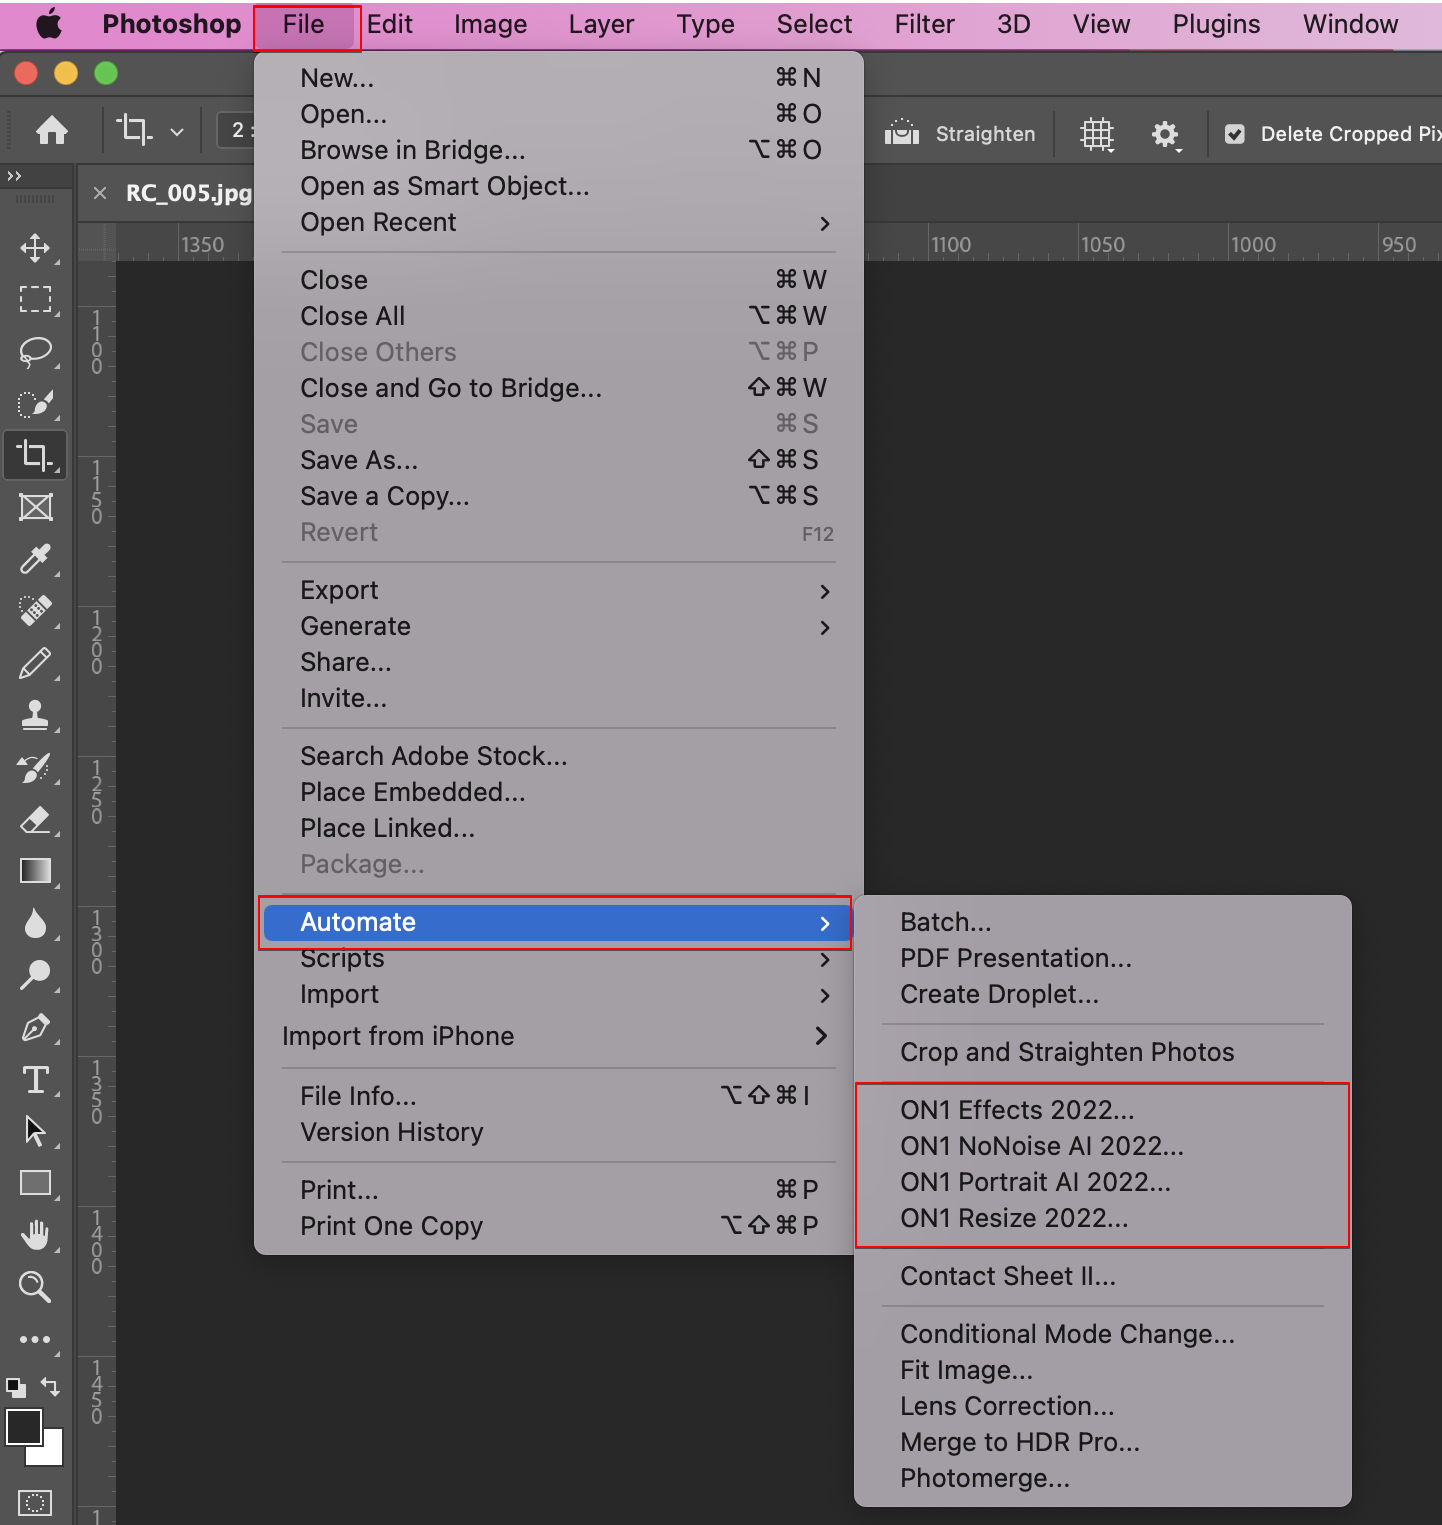Open the crop overlay grid options
This screenshot has height=1525, width=1442.
pos(1097,134)
